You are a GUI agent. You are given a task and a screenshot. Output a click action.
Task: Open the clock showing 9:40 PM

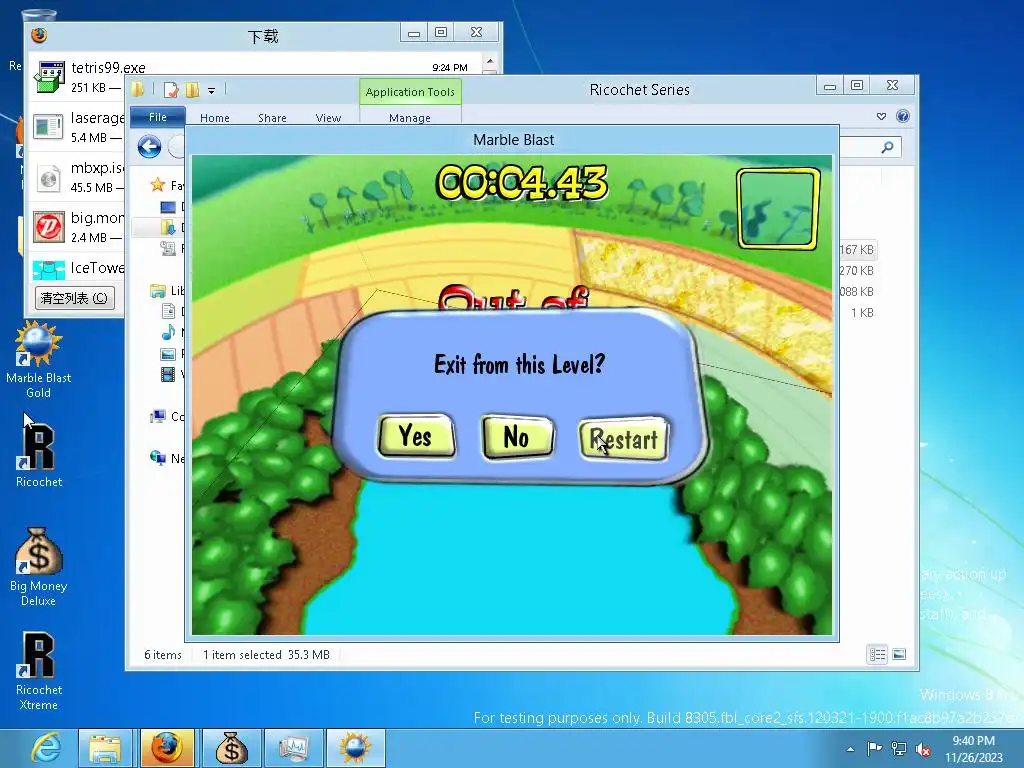click(x=973, y=749)
